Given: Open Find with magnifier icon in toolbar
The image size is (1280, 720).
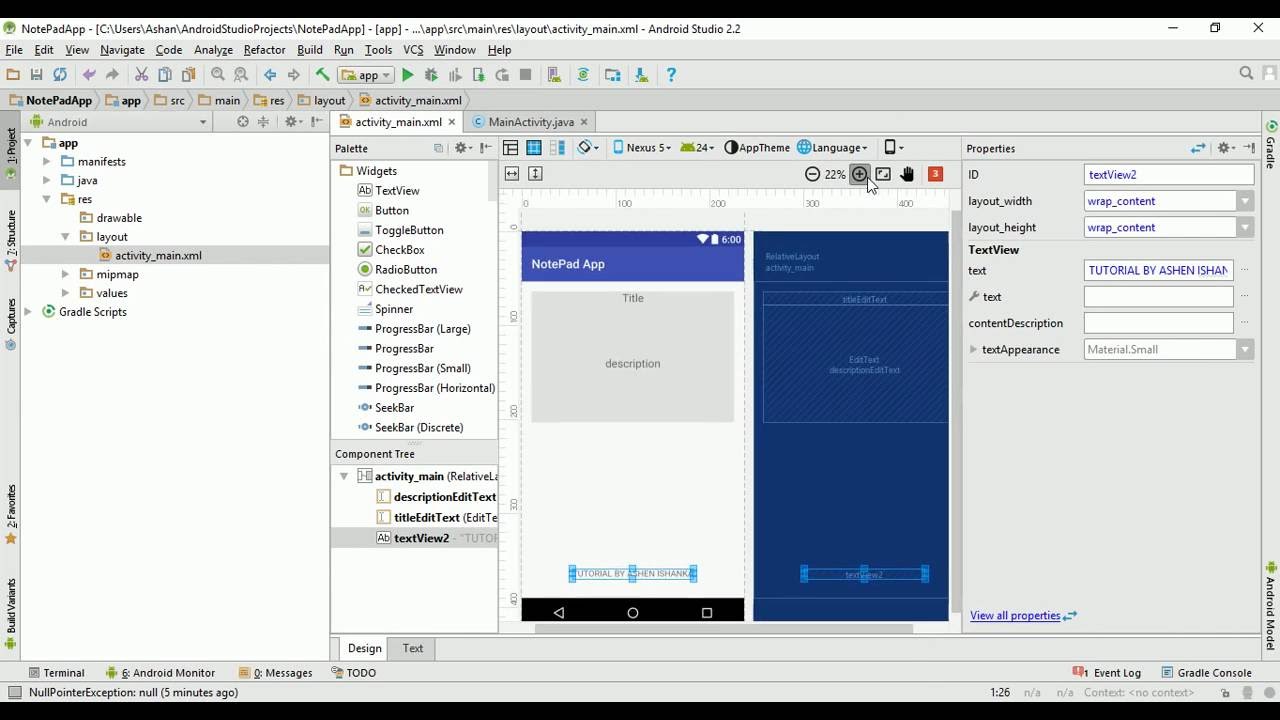Looking at the screenshot, I should point(218,75).
